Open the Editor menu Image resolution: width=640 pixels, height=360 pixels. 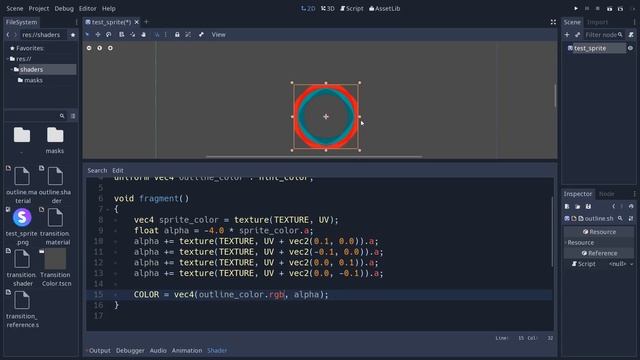tap(87, 8)
